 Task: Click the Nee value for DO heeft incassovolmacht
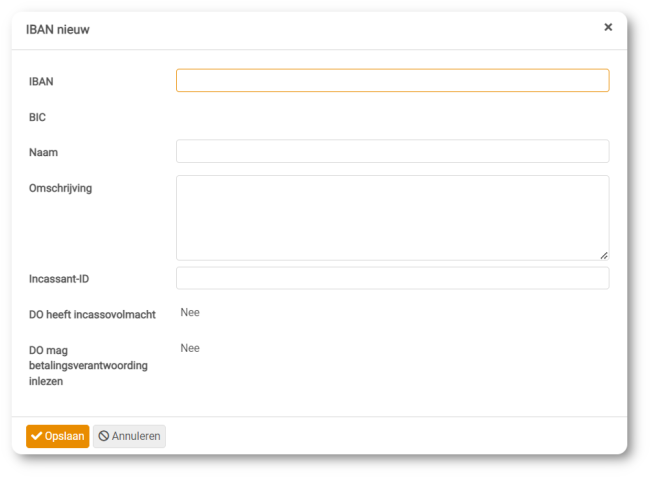click(190, 312)
